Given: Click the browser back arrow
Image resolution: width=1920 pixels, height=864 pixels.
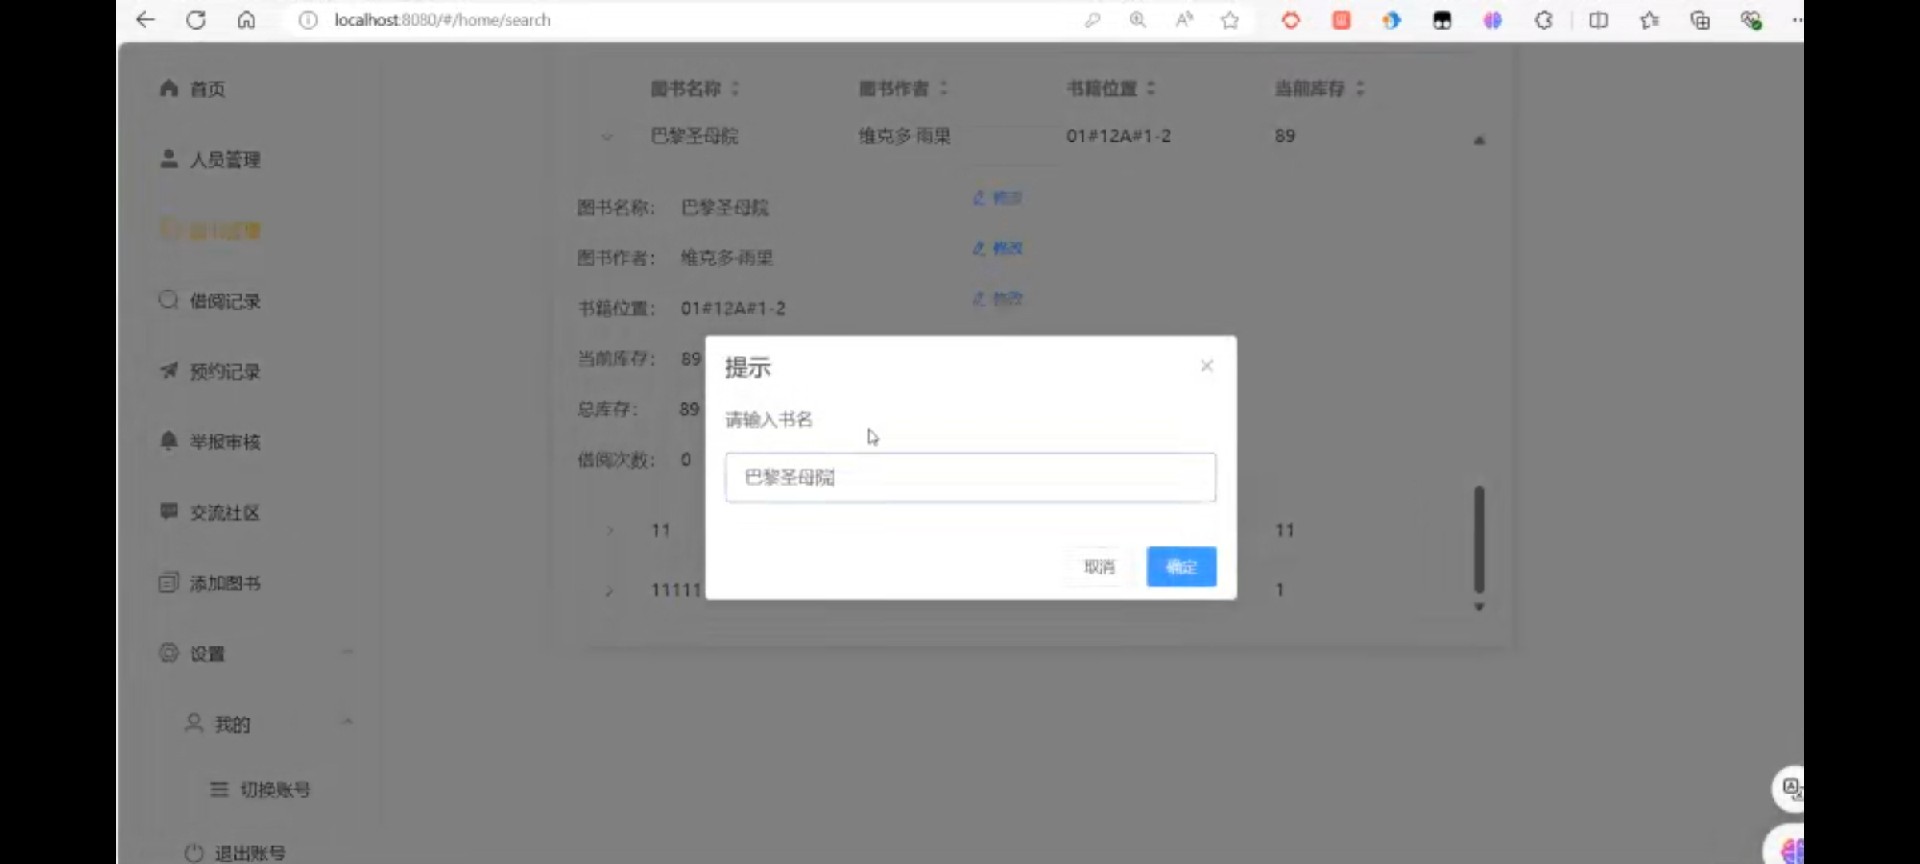Looking at the screenshot, I should coord(146,20).
